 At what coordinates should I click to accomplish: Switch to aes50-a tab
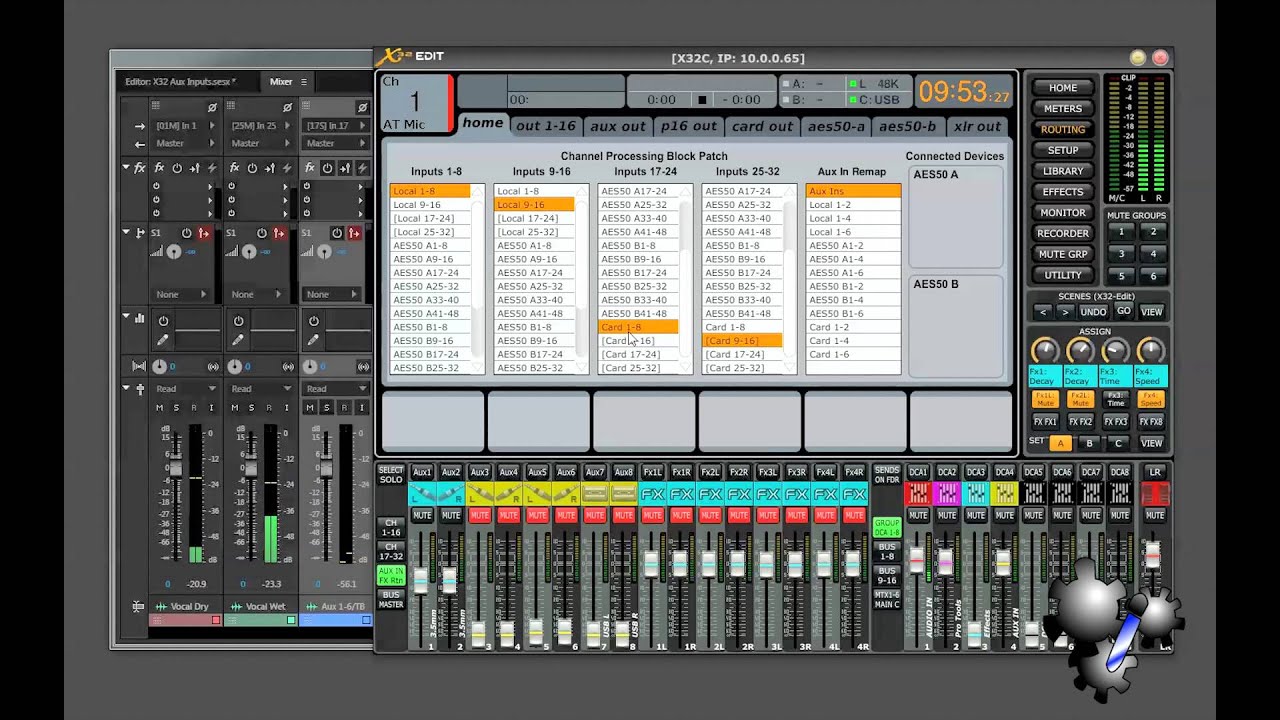(836, 126)
